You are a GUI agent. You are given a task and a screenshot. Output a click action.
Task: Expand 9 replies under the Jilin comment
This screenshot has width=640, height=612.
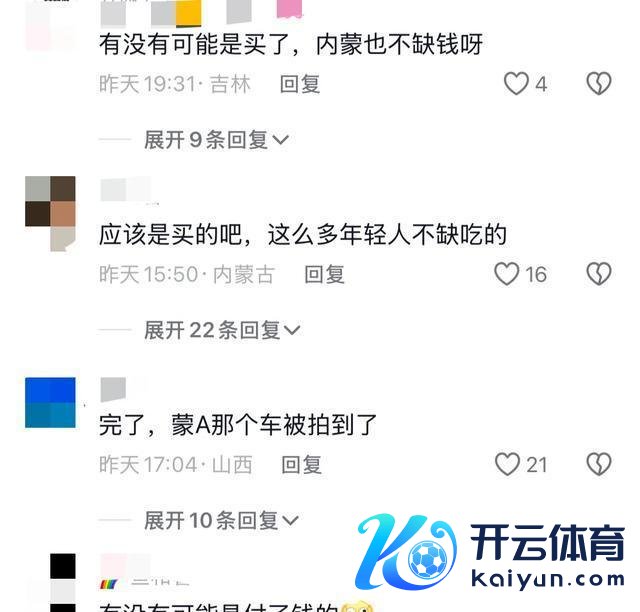216,140
